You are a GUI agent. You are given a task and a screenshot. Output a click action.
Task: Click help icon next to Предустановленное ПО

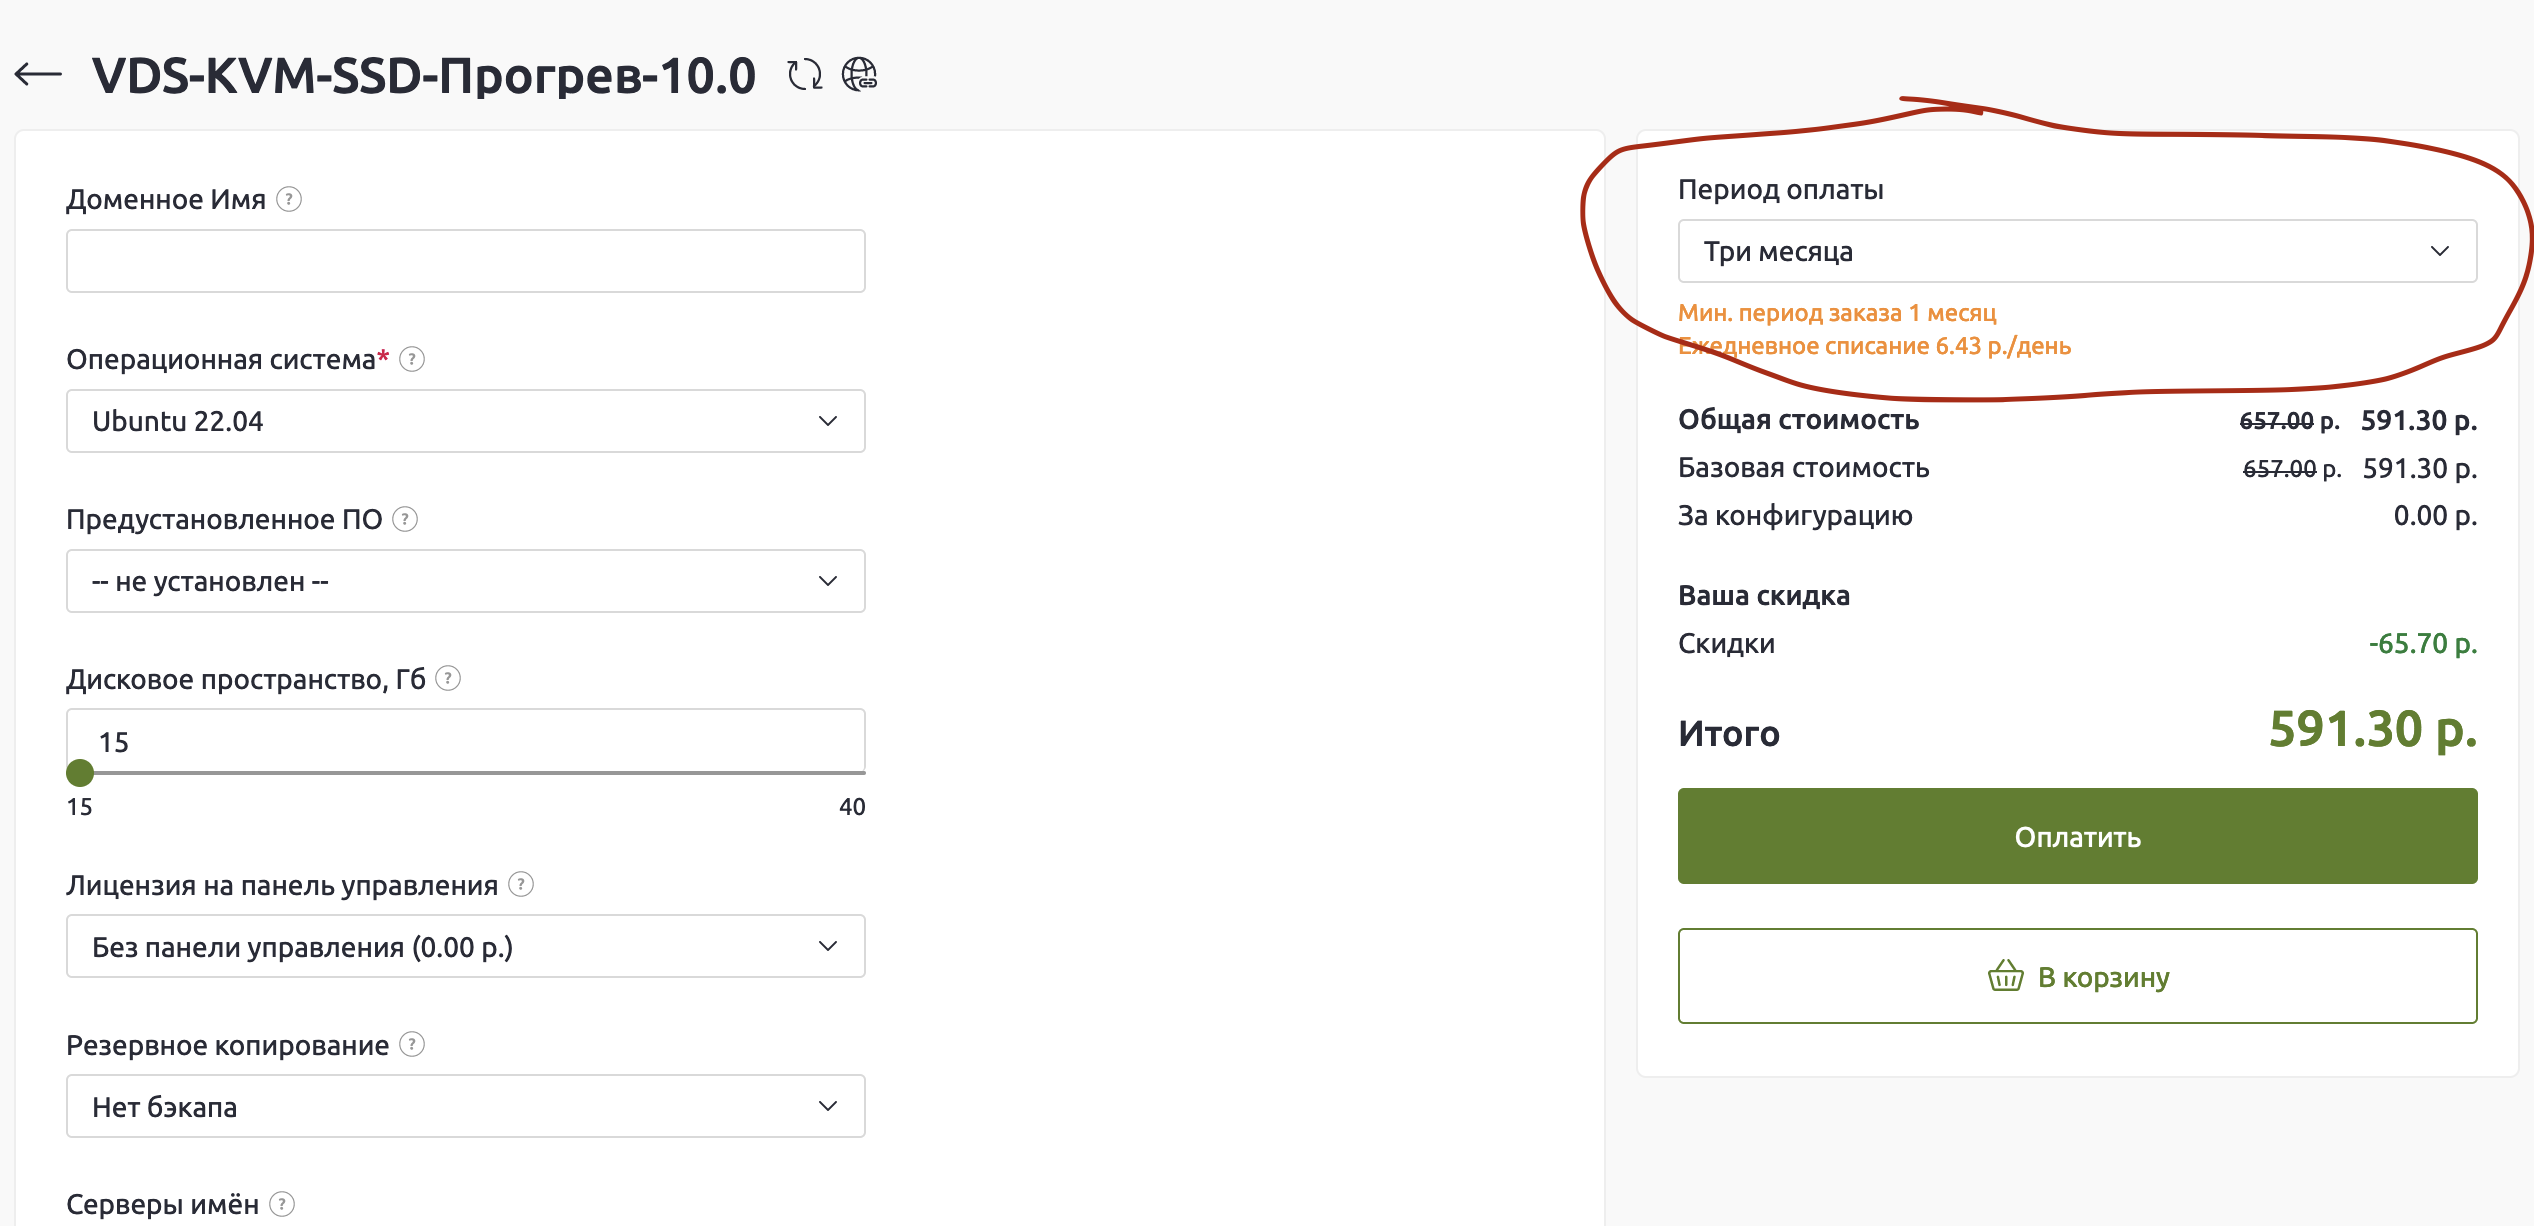click(x=405, y=519)
